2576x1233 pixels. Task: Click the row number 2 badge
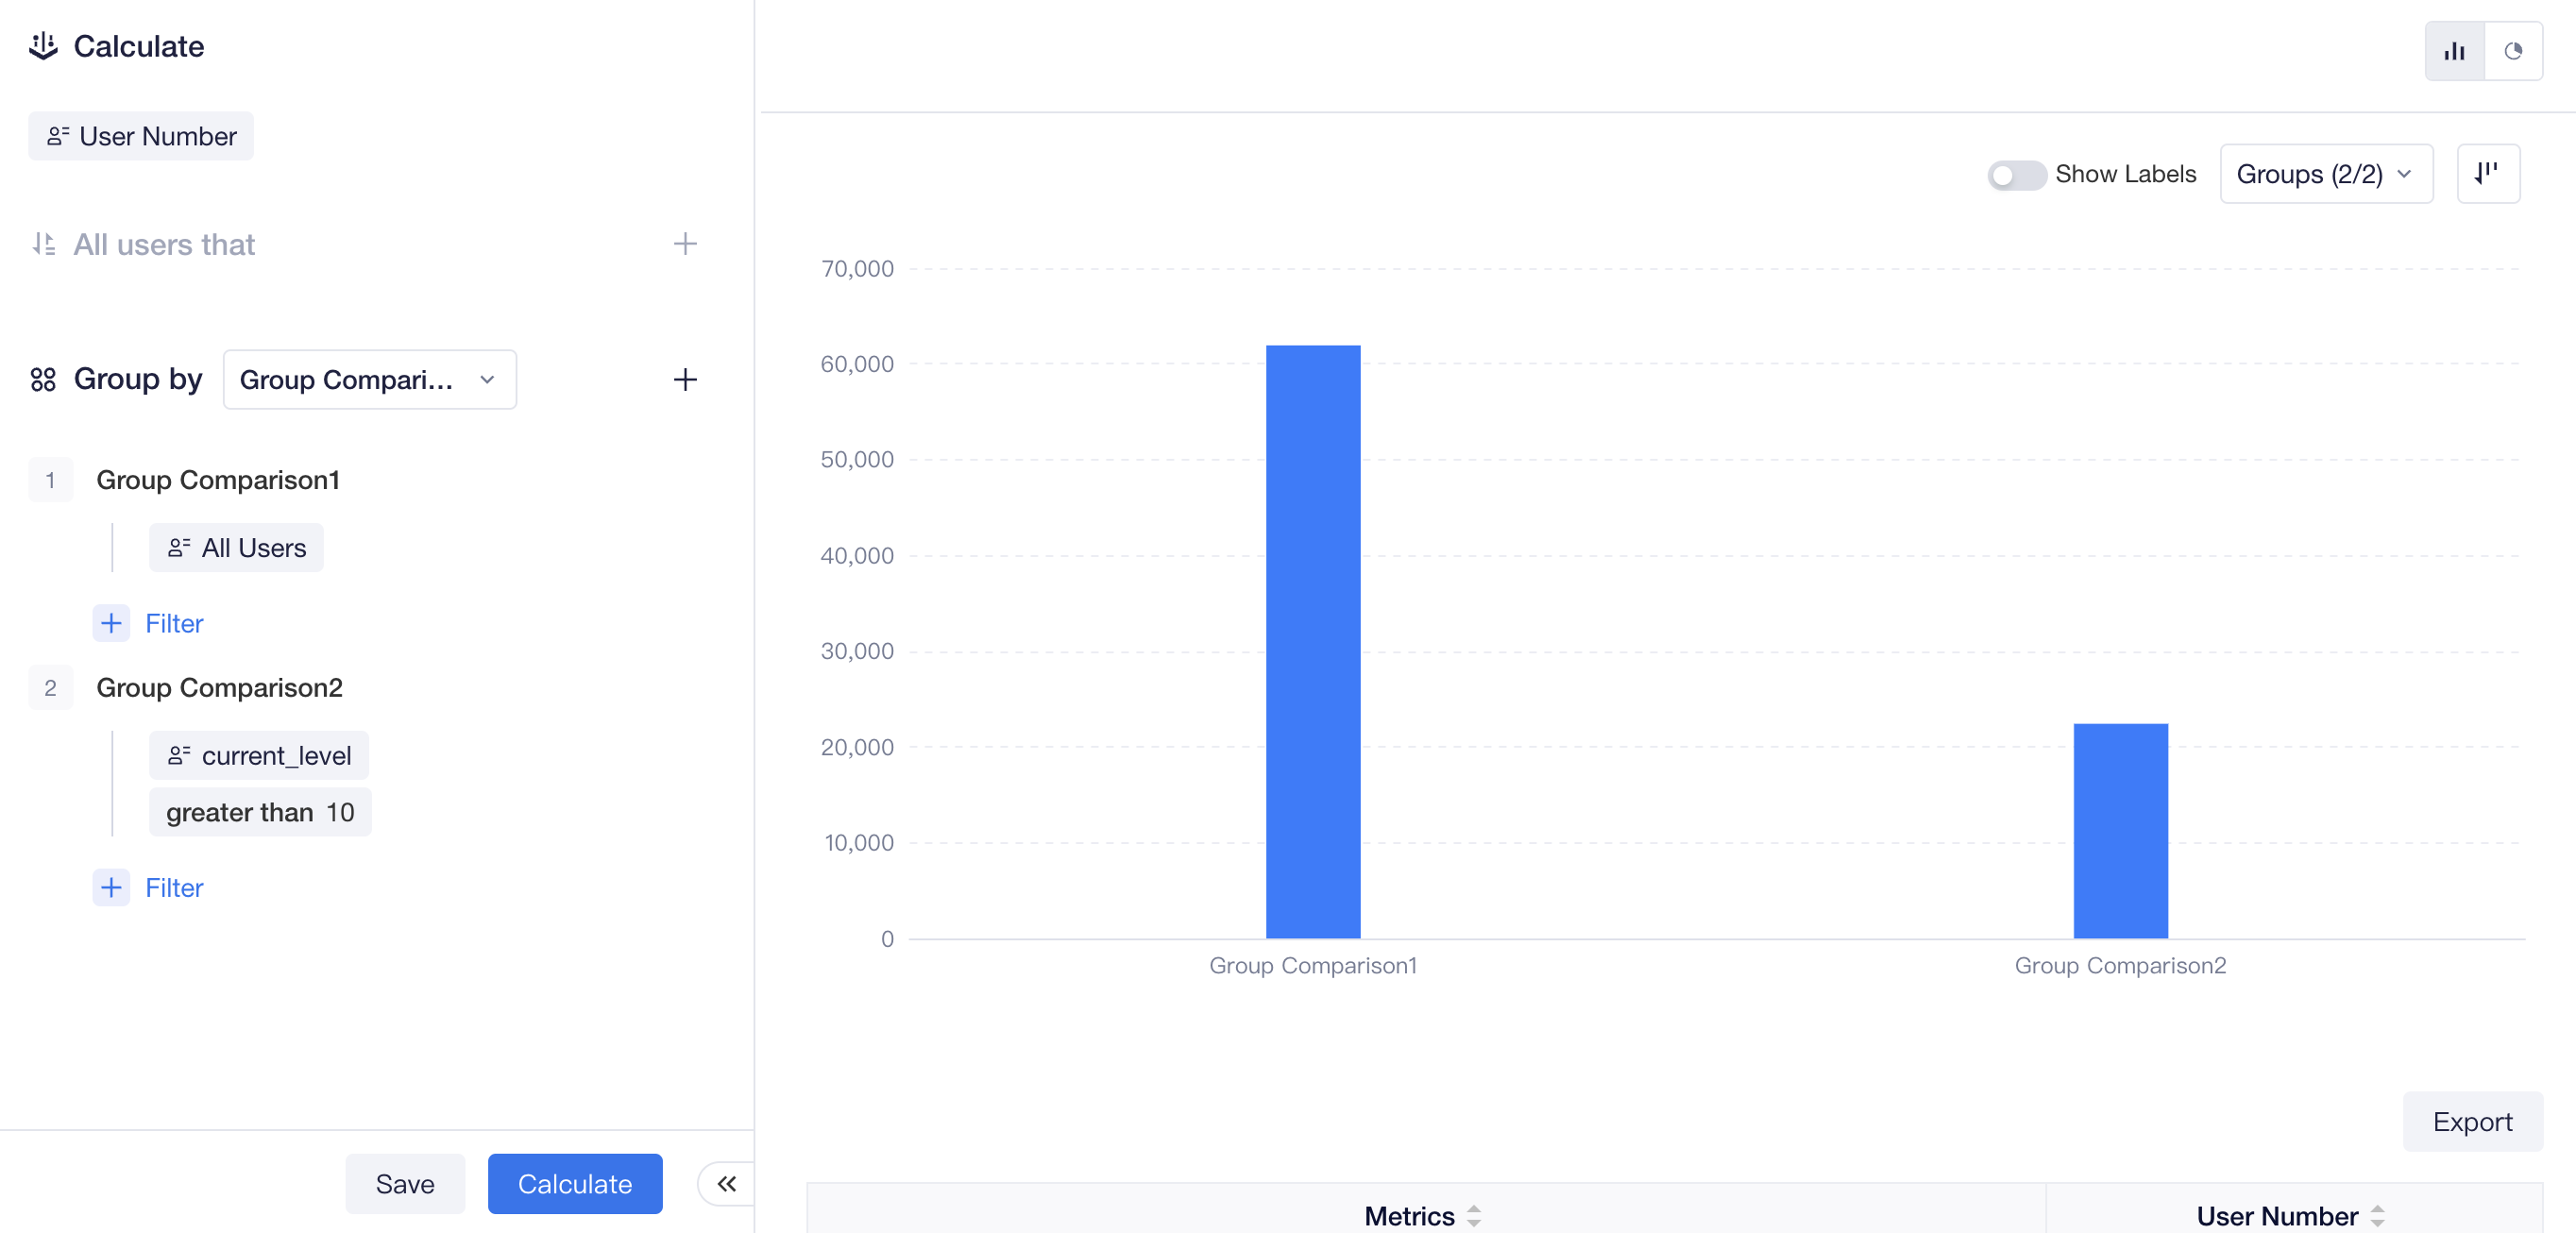[50, 688]
